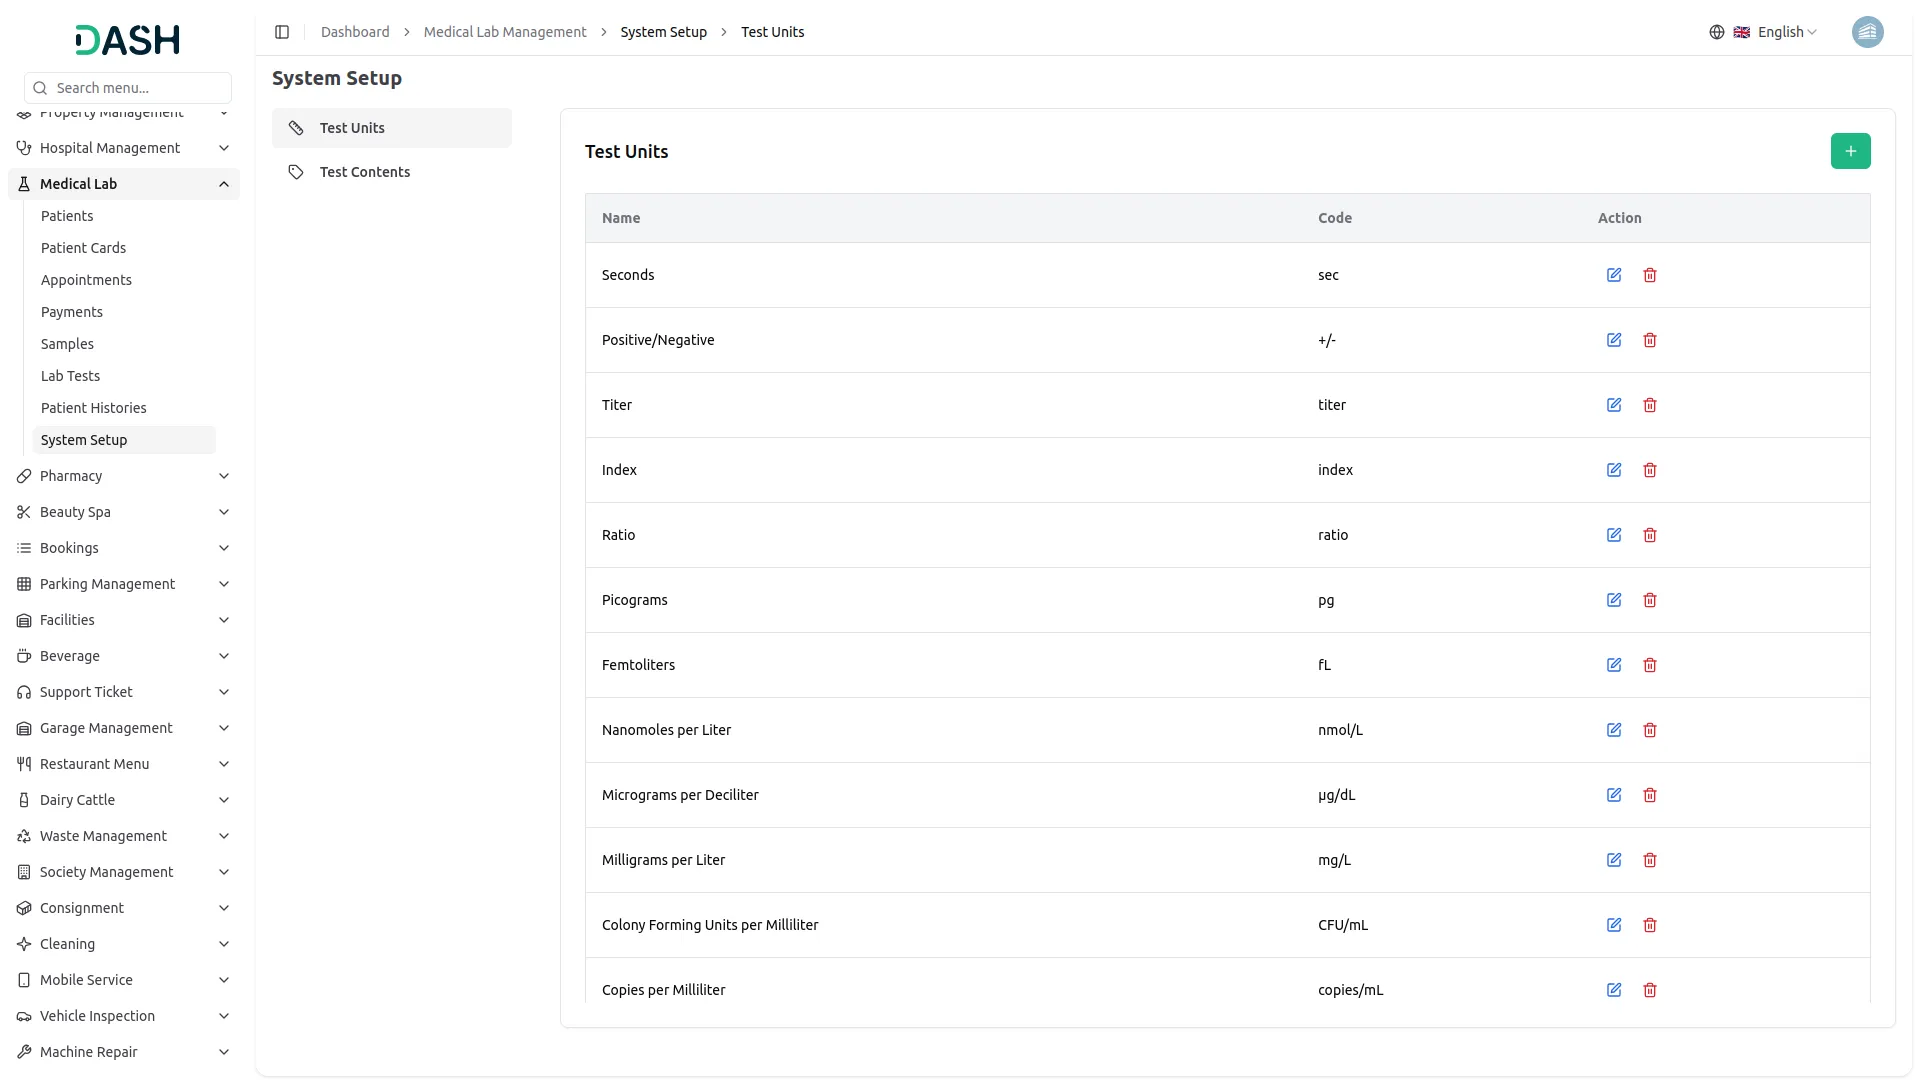The height and width of the screenshot is (1080, 1920).
Task: Delete the Picograms unit row
Action: coord(1649,600)
